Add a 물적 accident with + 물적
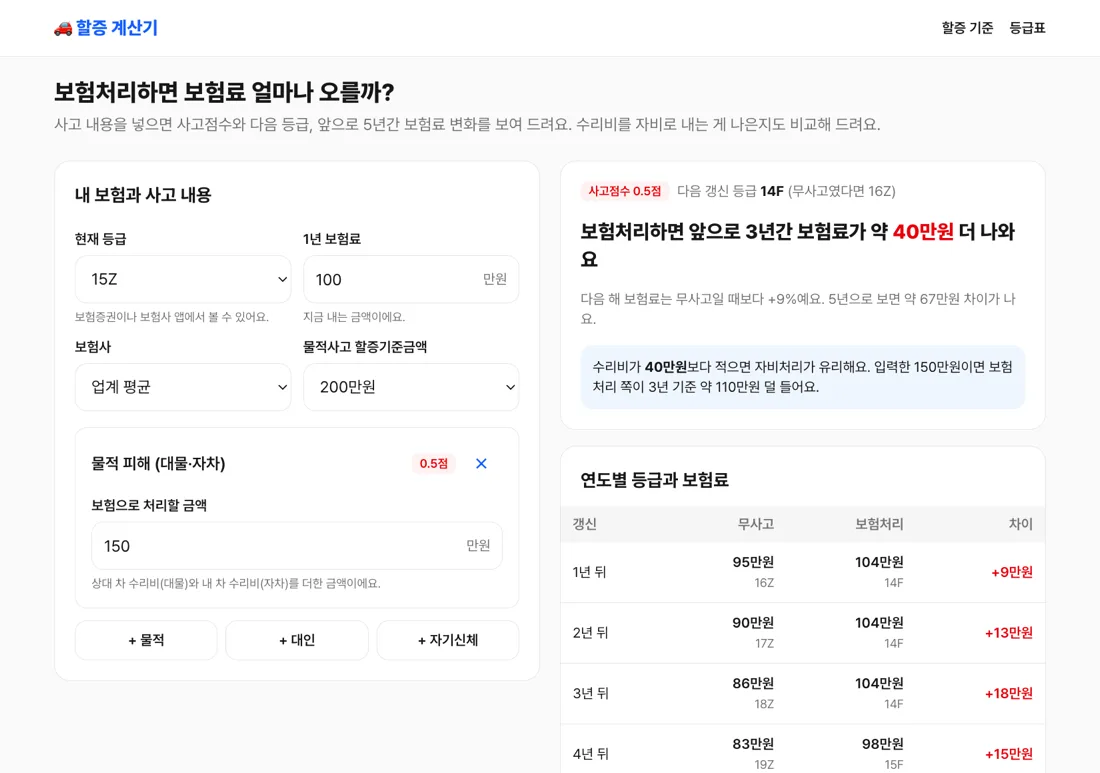The image size is (1100, 773). [x=146, y=640]
